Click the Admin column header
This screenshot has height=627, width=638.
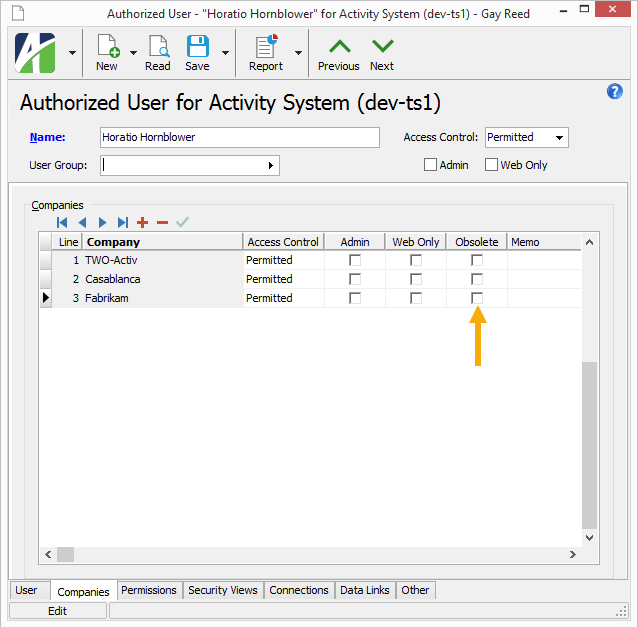[x=355, y=242]
